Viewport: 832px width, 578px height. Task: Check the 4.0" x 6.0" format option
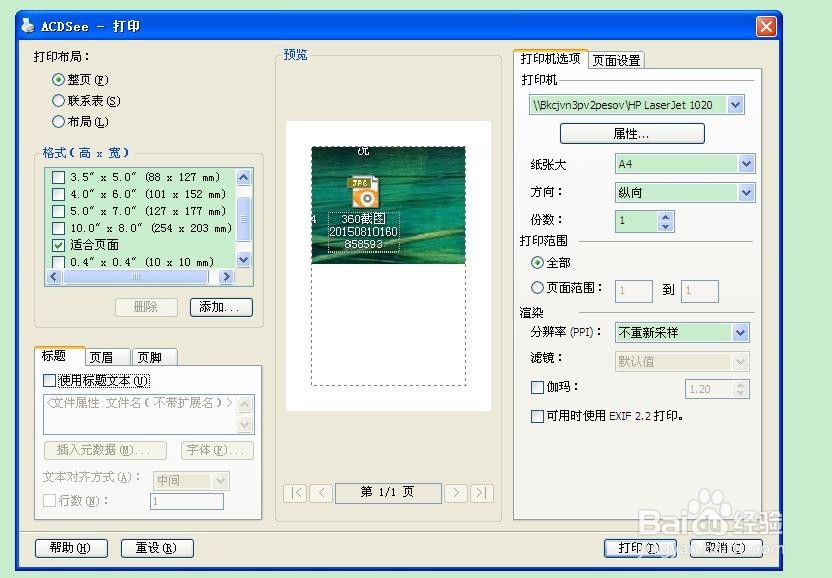[x=58, y=194]
